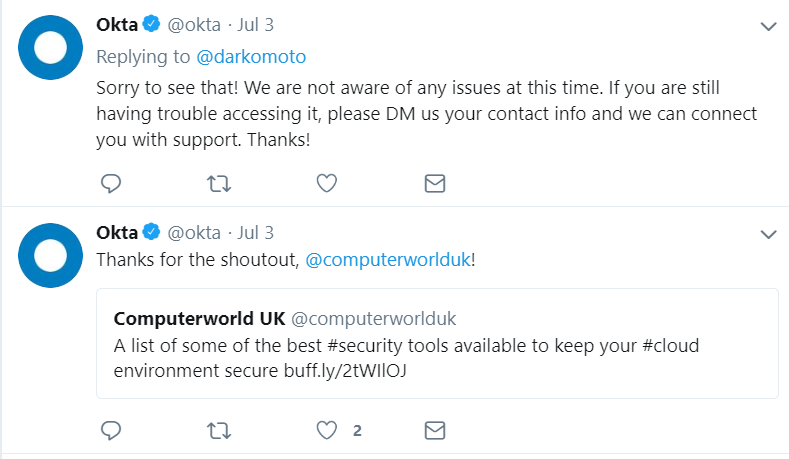Like the tweet about not aware of issues
Screen dimensions: 789x459
(x=327, y=183)
